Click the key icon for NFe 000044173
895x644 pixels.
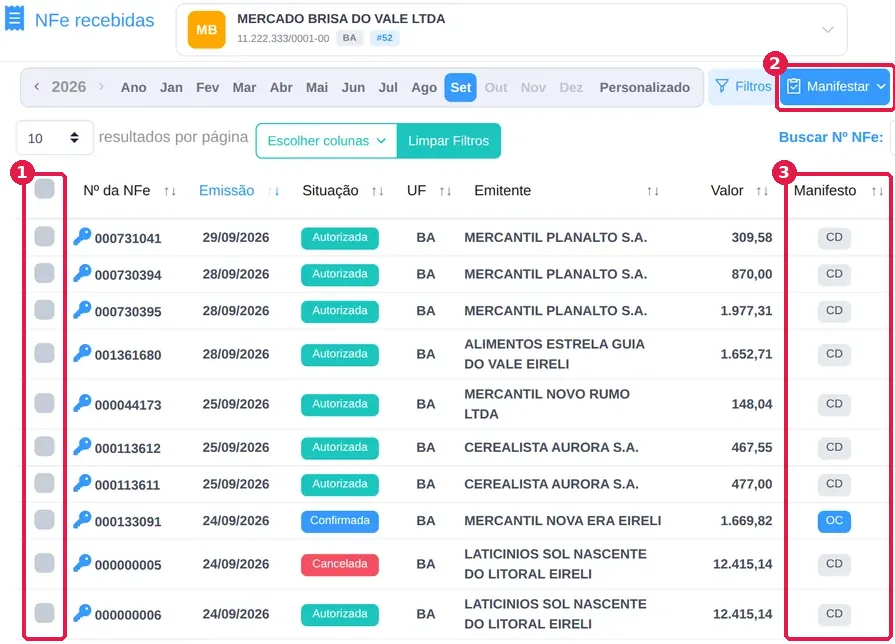pos(82,403)
